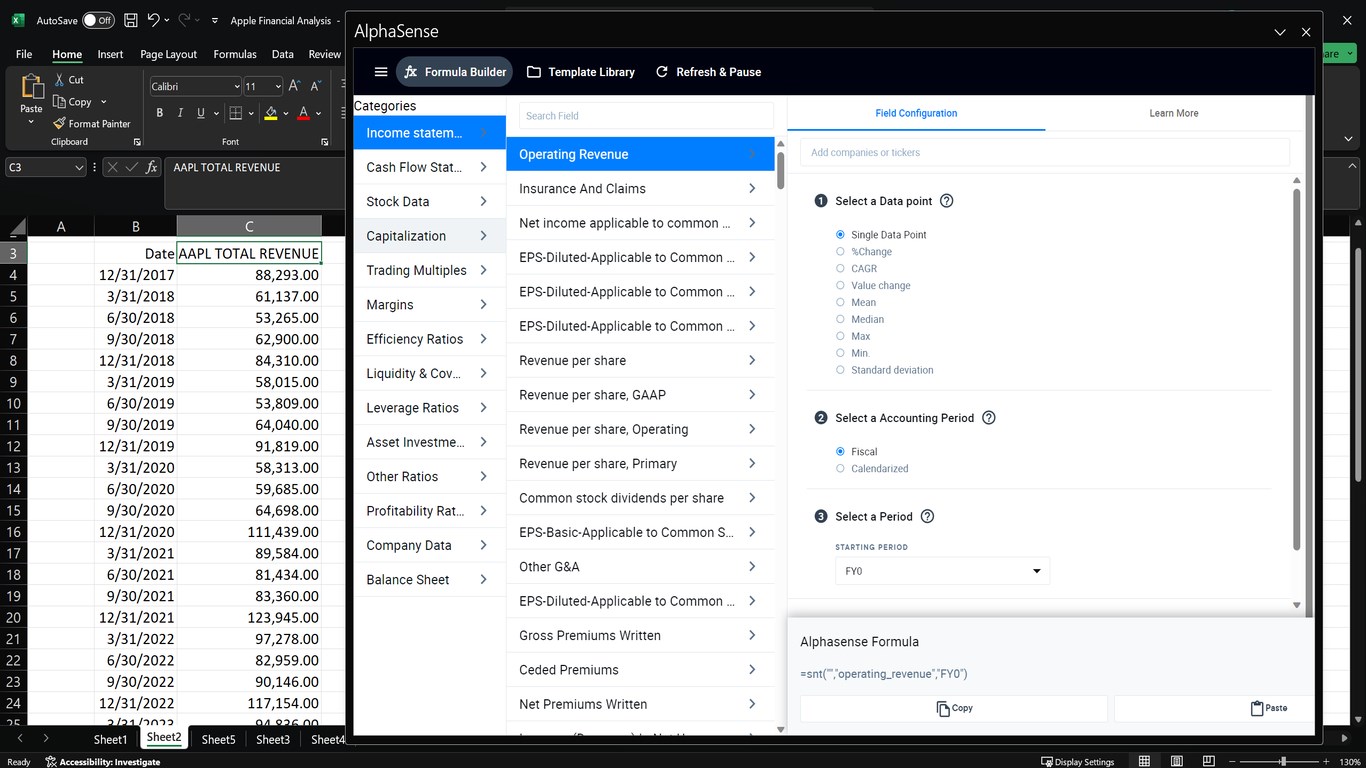This screenshot has width=1366, height=768.
Task: Open the font size dropdown
Action: [x=279, y=87]
